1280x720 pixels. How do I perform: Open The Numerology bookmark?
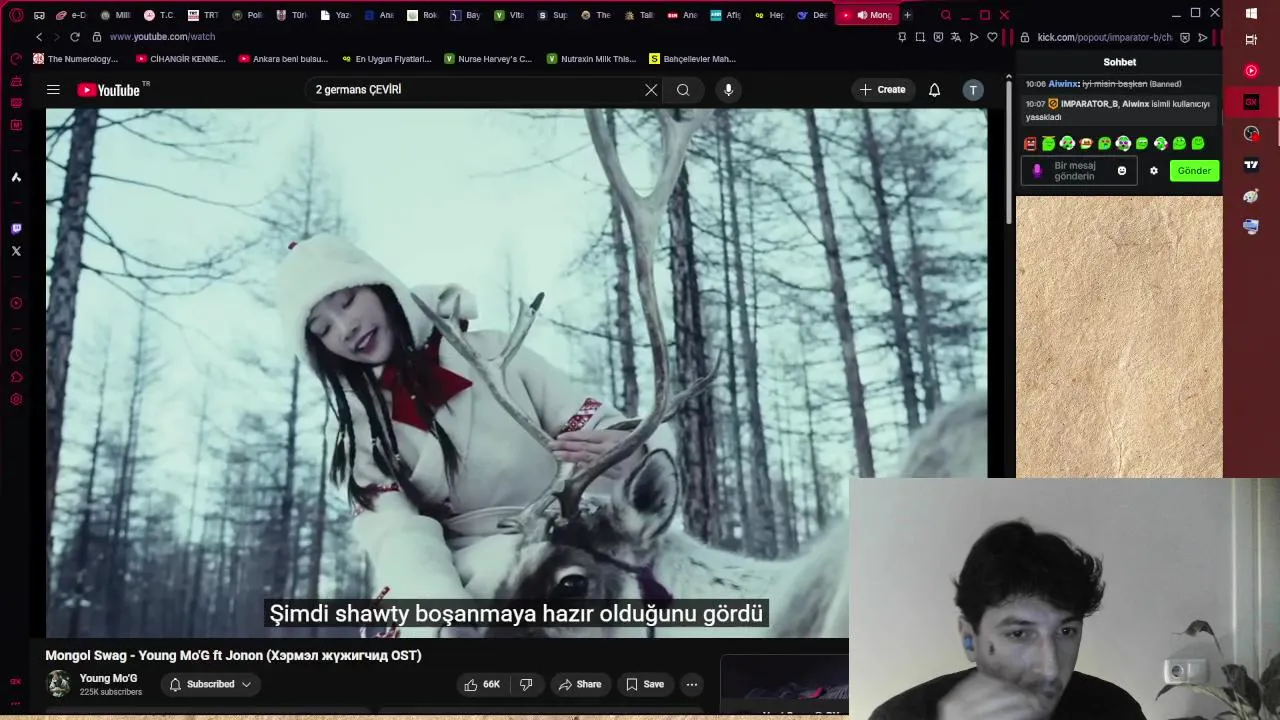point(76,59)
